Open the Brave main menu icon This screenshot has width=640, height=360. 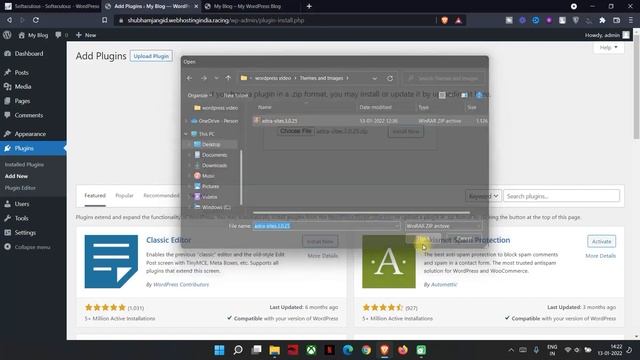point(631,20)
